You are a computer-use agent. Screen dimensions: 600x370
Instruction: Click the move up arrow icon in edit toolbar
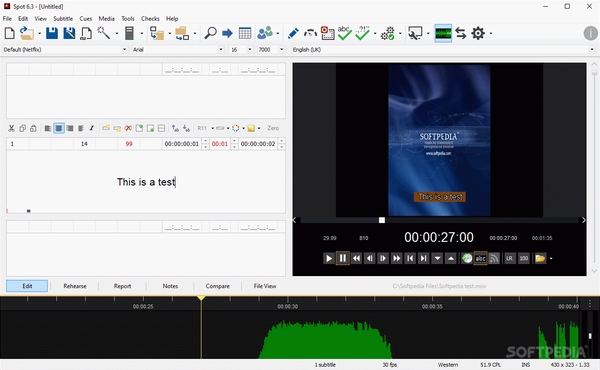(x=175, y=128)
